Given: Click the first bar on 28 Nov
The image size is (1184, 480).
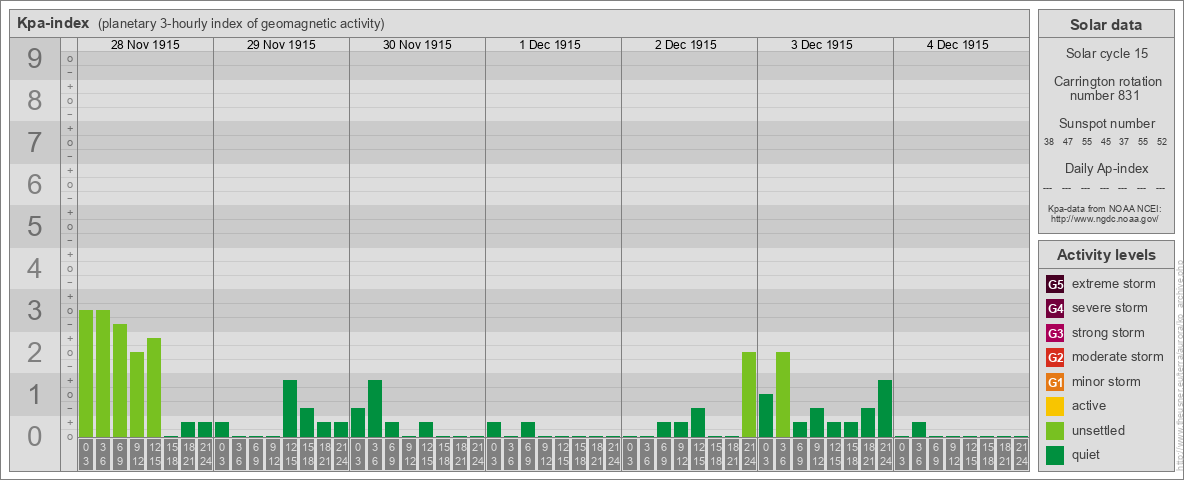Looking at the screenshot, I should pos(86,373).
